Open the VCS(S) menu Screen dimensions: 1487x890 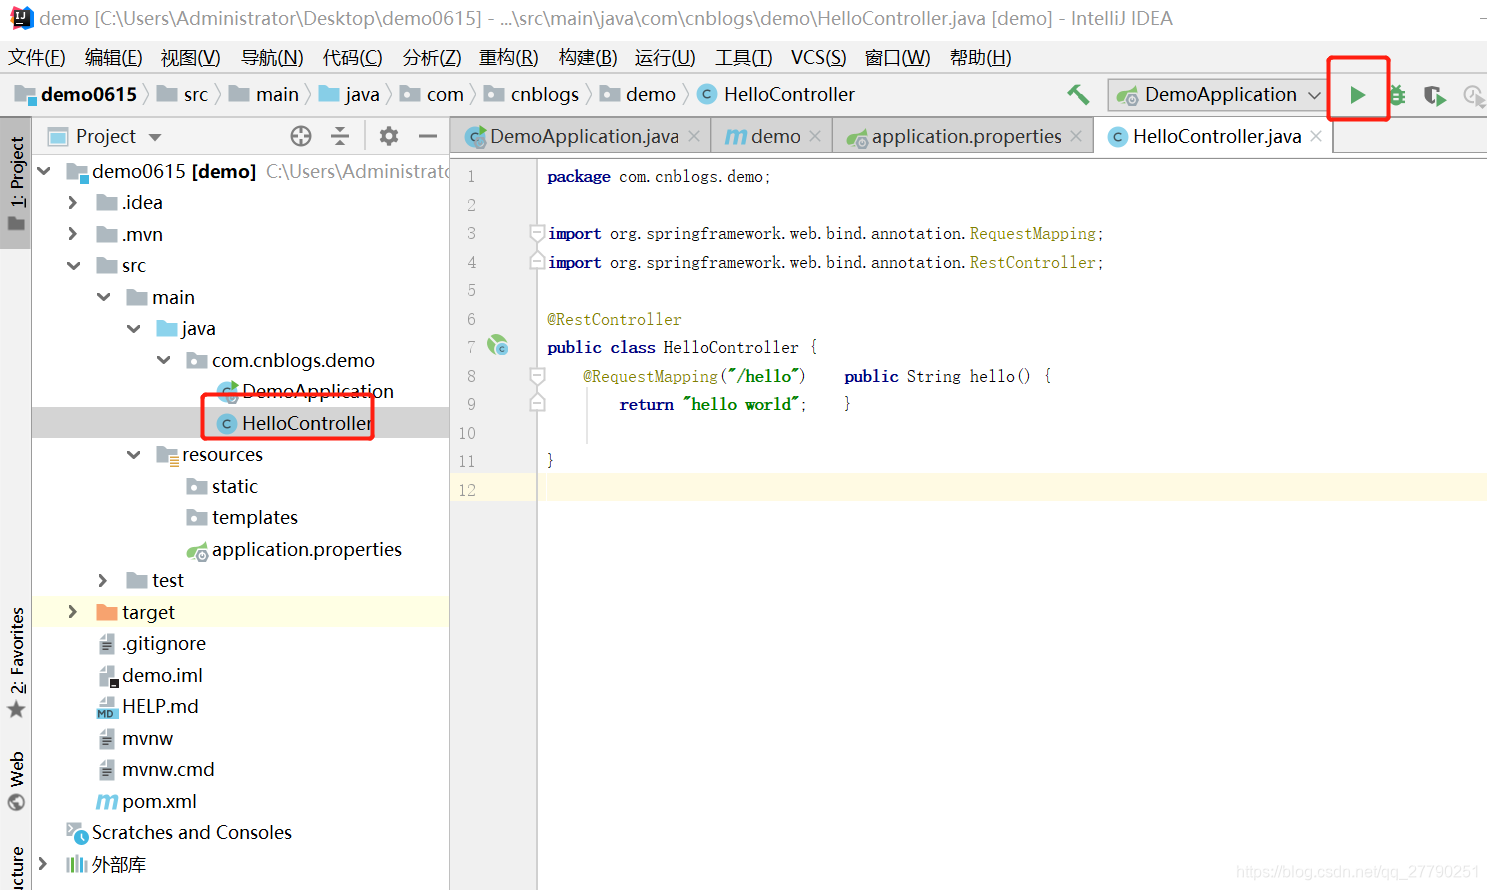pos(819,58)
